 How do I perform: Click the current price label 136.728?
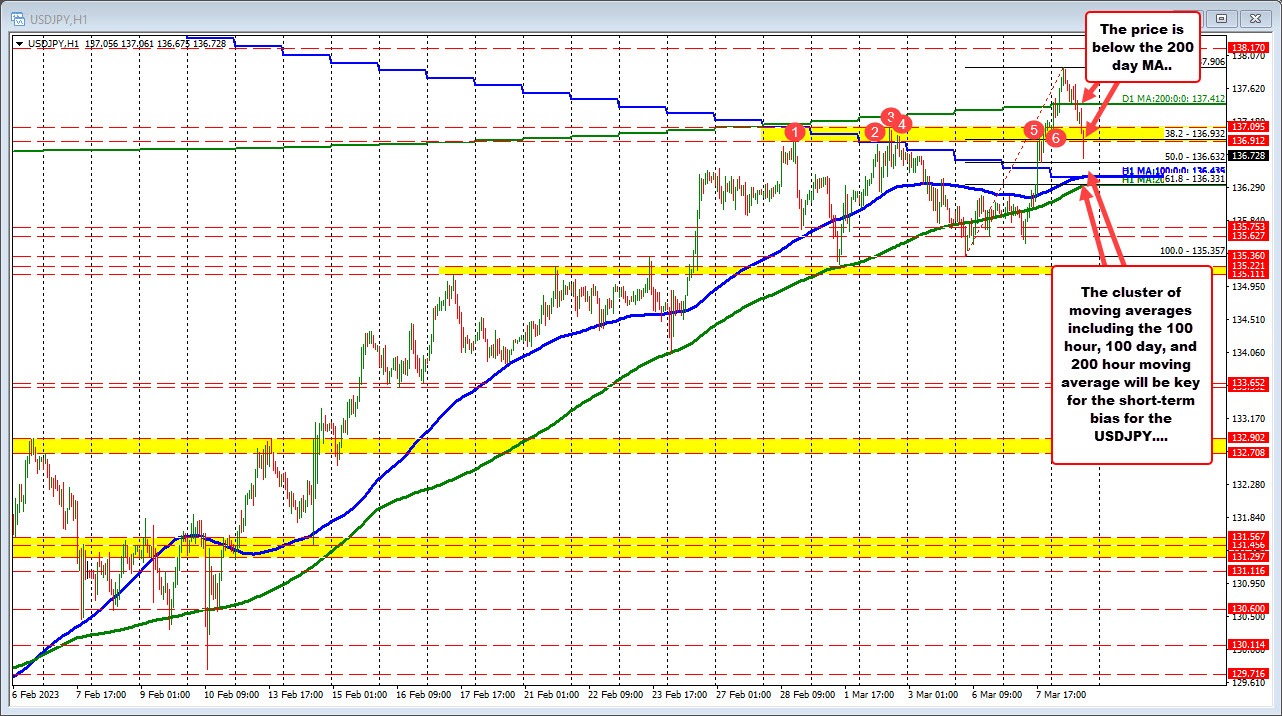(x=1246, y=156)
